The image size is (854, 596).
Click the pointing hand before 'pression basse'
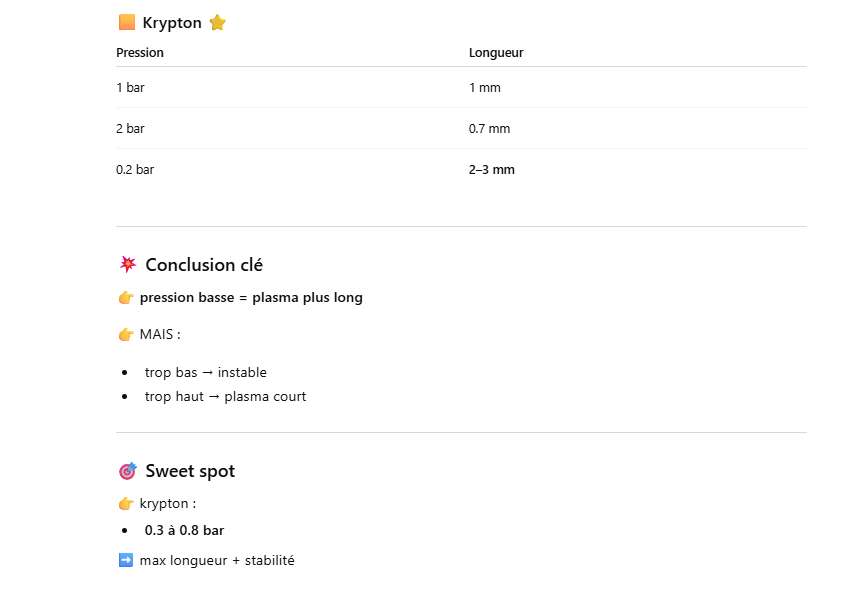coord(126,298)
